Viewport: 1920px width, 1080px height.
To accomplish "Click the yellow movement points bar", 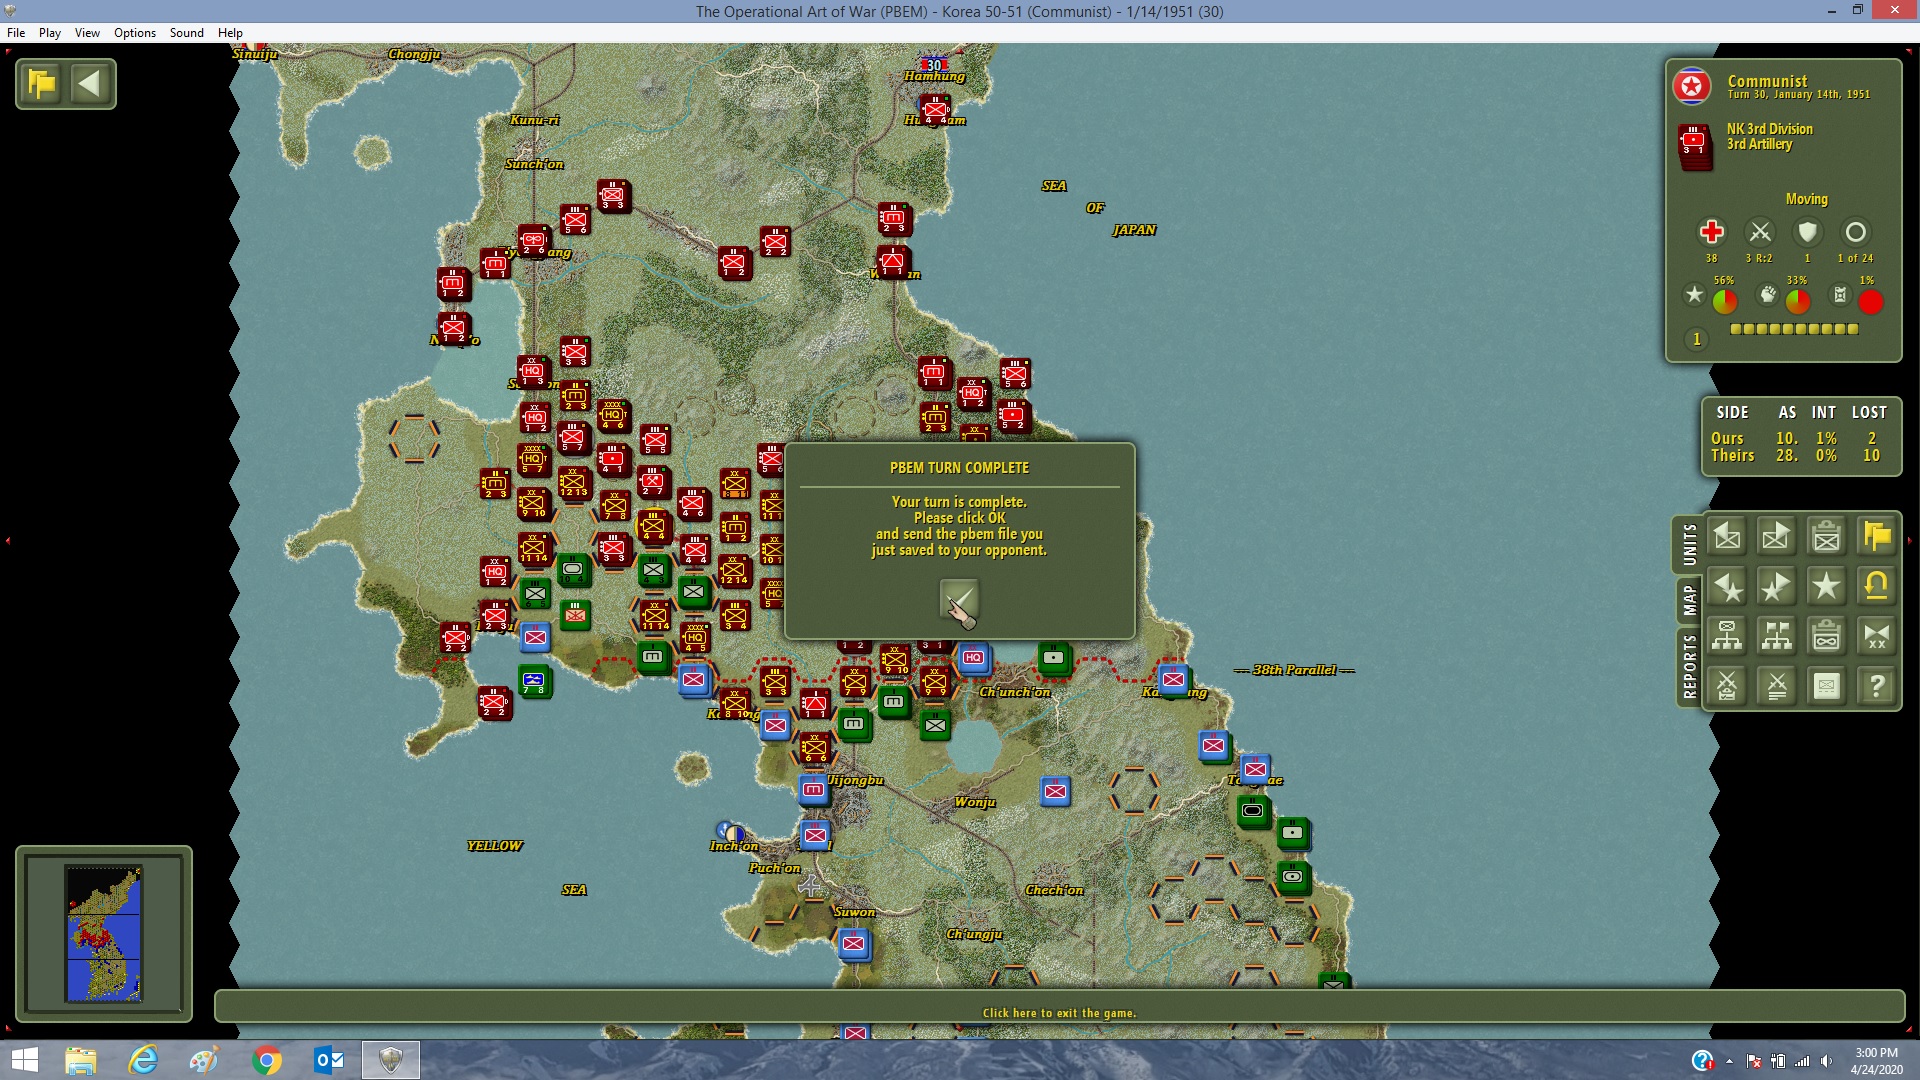I will [1794, 329].
